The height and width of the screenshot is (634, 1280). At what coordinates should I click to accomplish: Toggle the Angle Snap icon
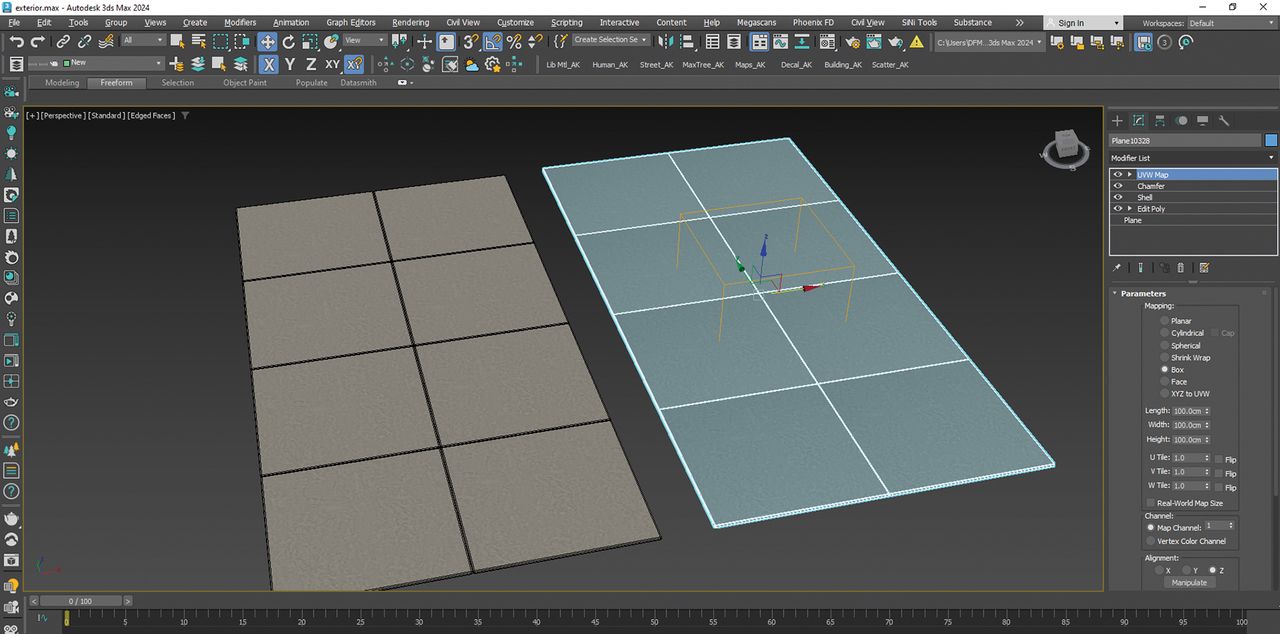pyautogui.click(x=492, y=41)
